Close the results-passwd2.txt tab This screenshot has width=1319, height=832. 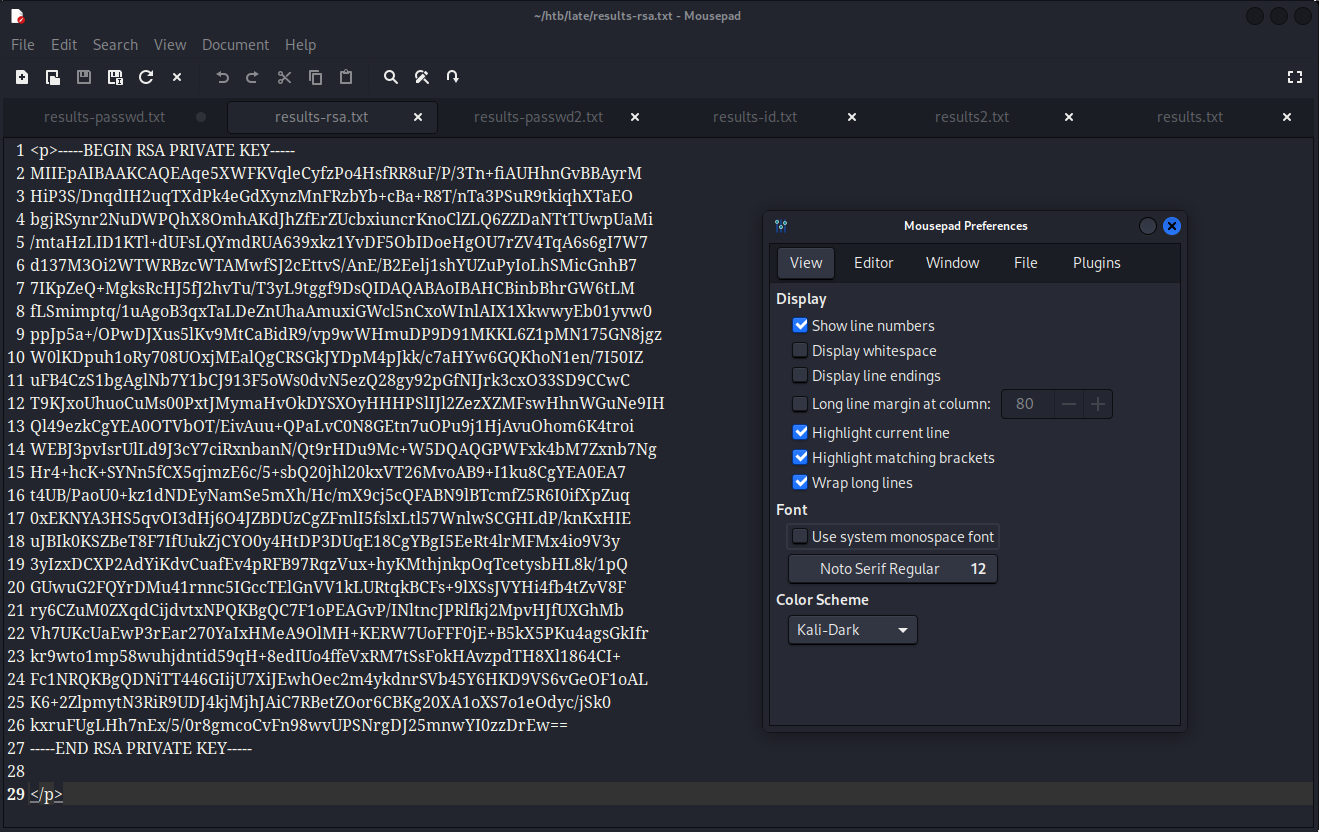635,117
